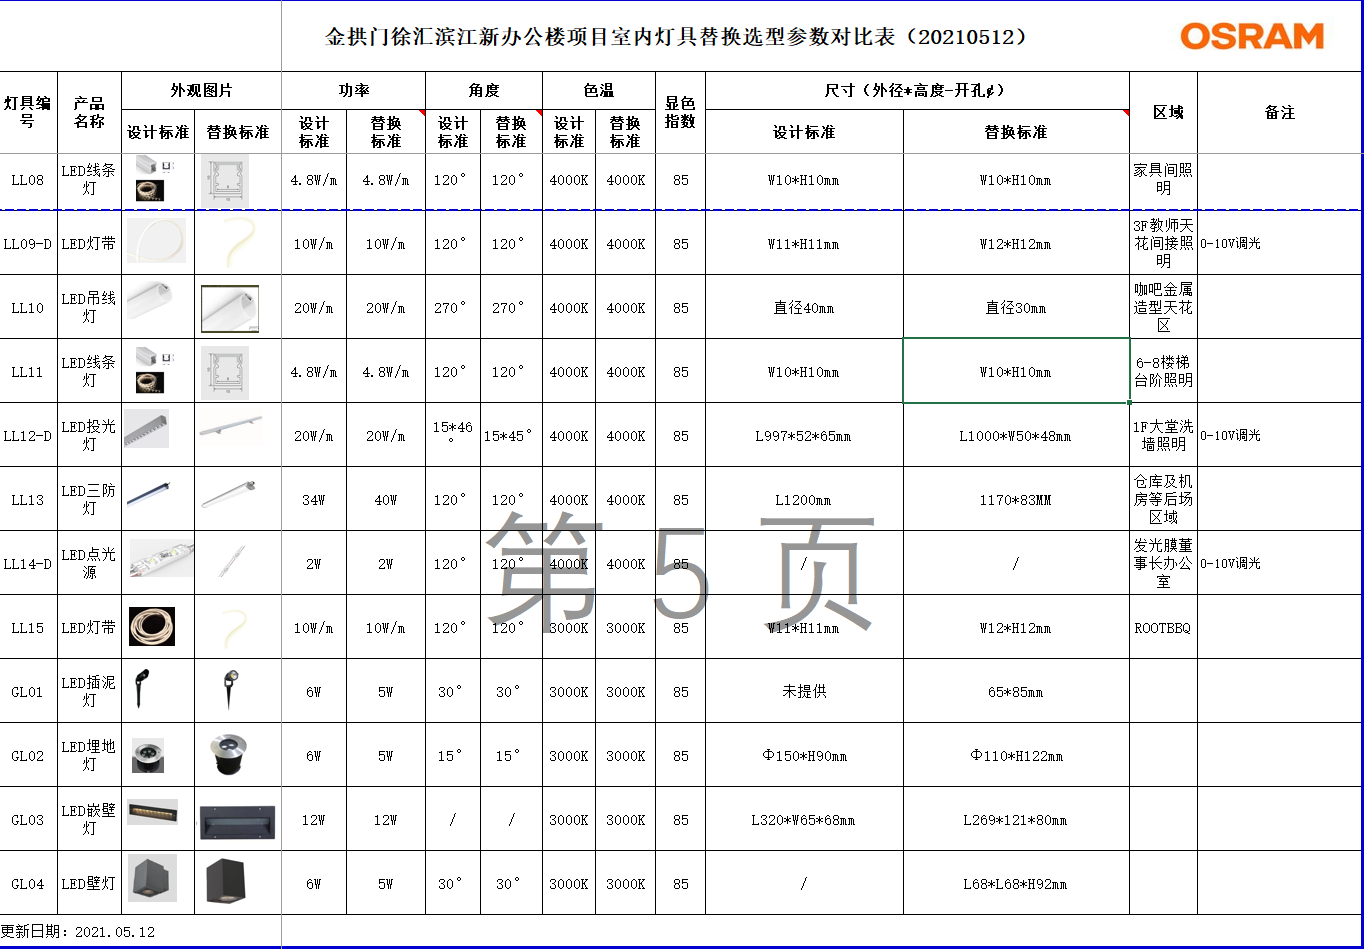Select the LL12-D design-standard floodlight image
The image size is (1364, 949).
click(146, 428)
